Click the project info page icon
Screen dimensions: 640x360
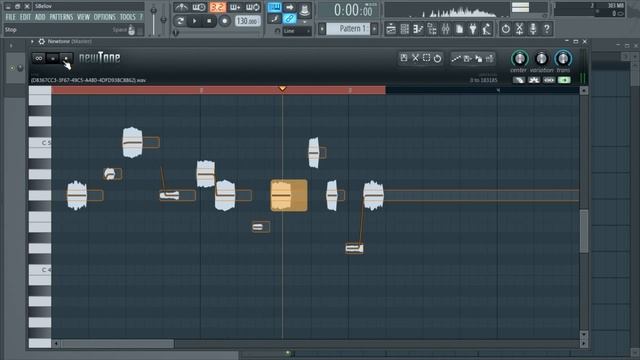pos(459,29)
